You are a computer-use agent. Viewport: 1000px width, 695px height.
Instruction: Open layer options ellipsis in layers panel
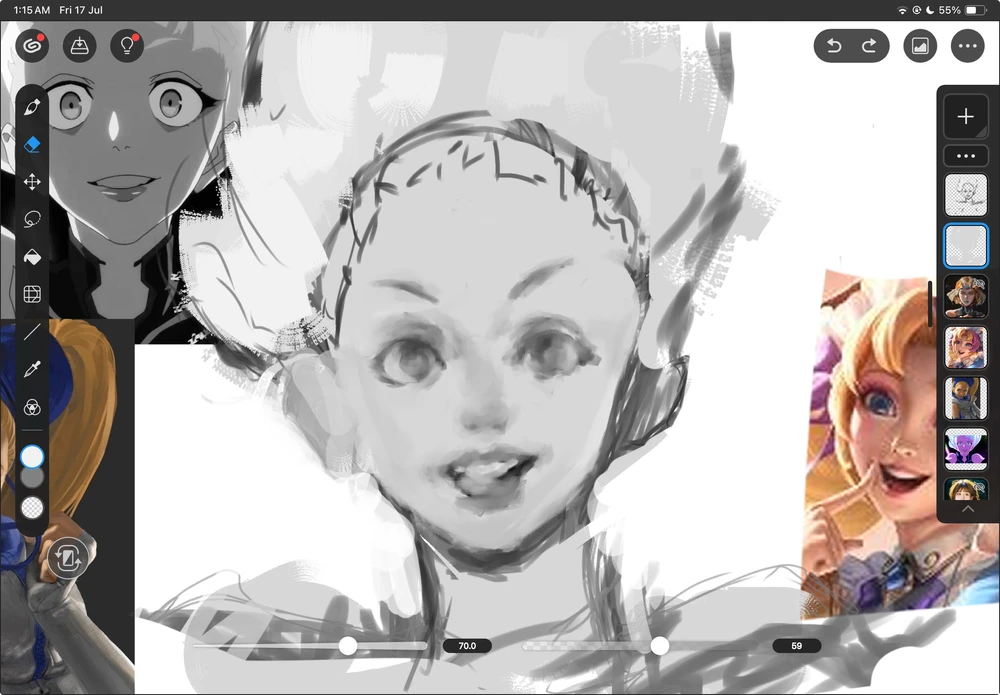(966, 156)
